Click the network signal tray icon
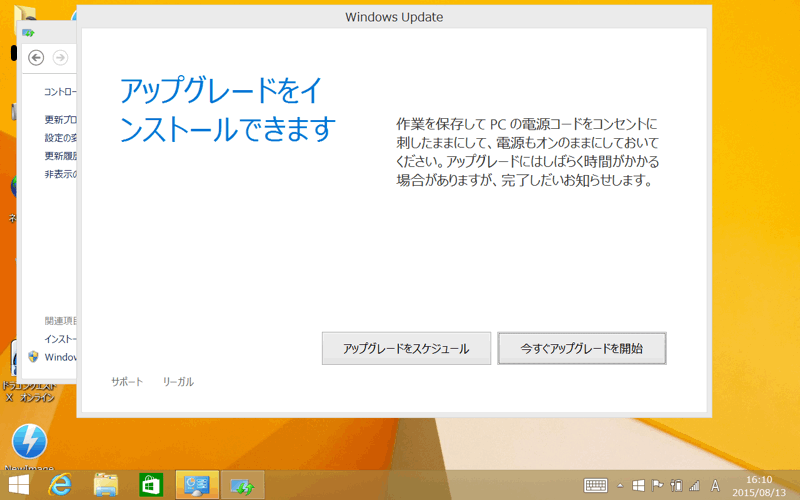Screen dimensions: 800x500 [x=694, y=485]
